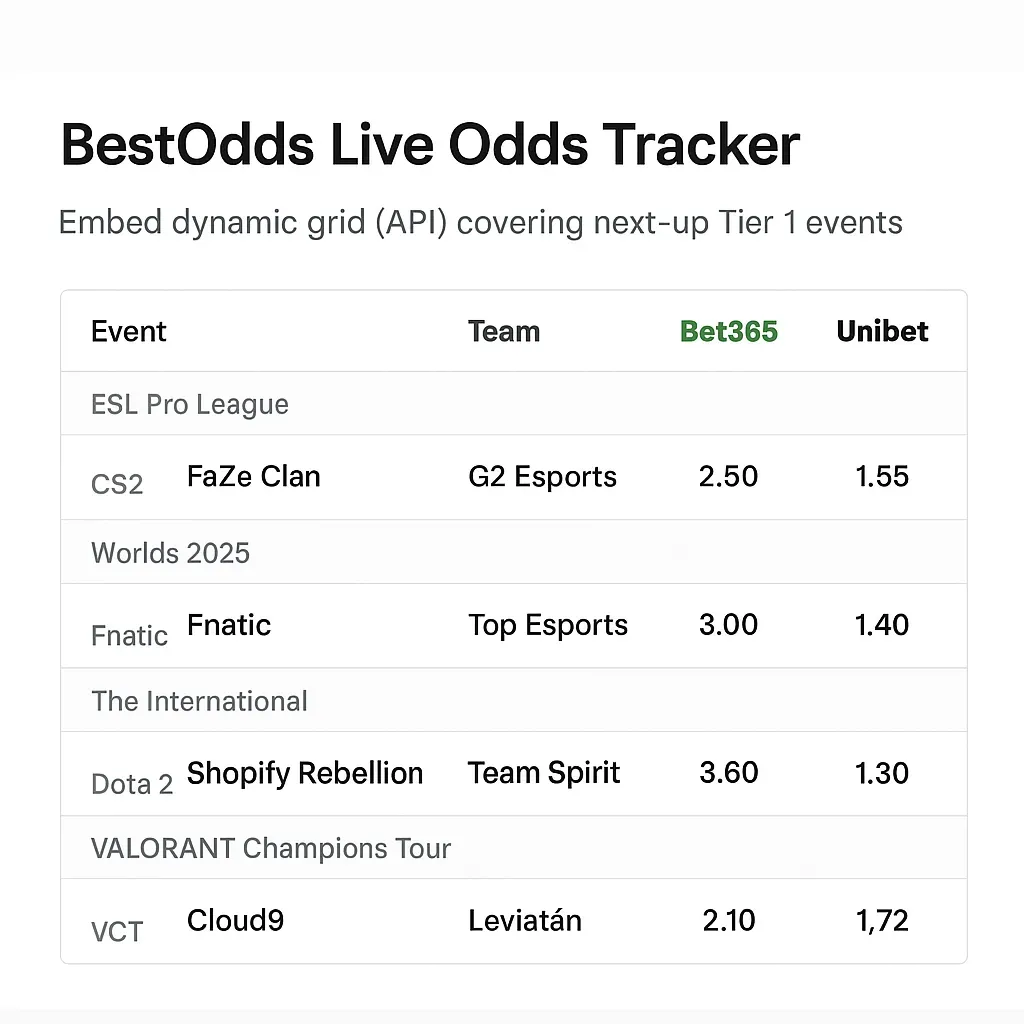Screen dimensions: 1024x1024
Task: Sort by the Event column header
Action: (x=129, y=331)
